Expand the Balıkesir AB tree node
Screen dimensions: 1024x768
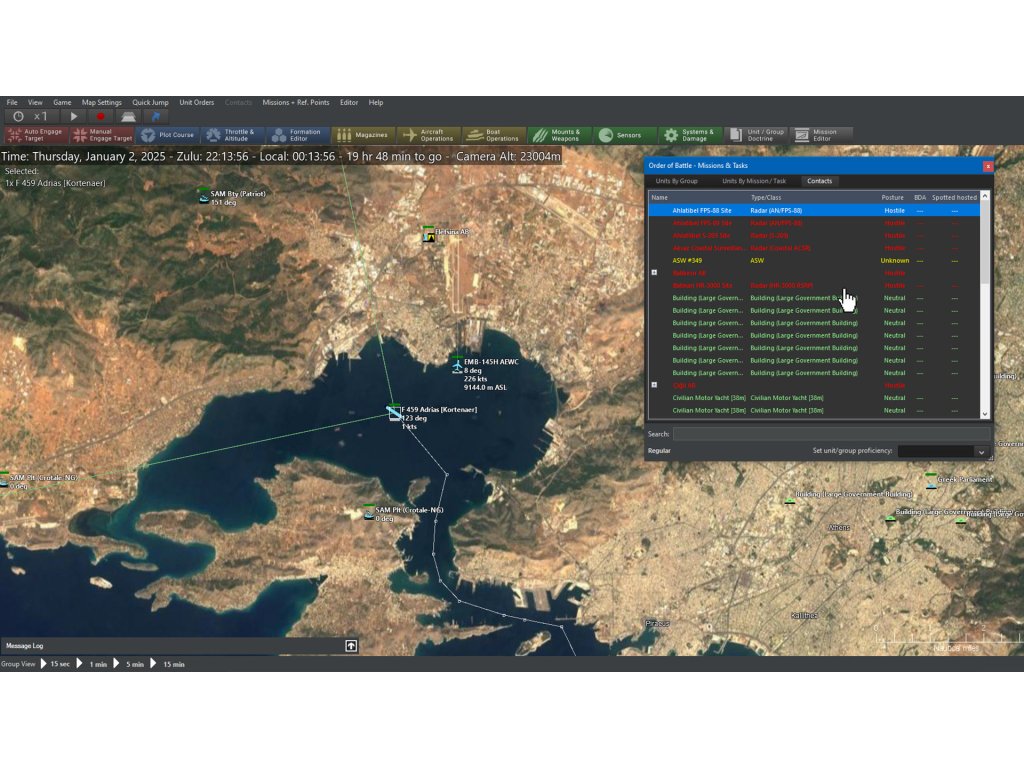[x=654, y=273]
